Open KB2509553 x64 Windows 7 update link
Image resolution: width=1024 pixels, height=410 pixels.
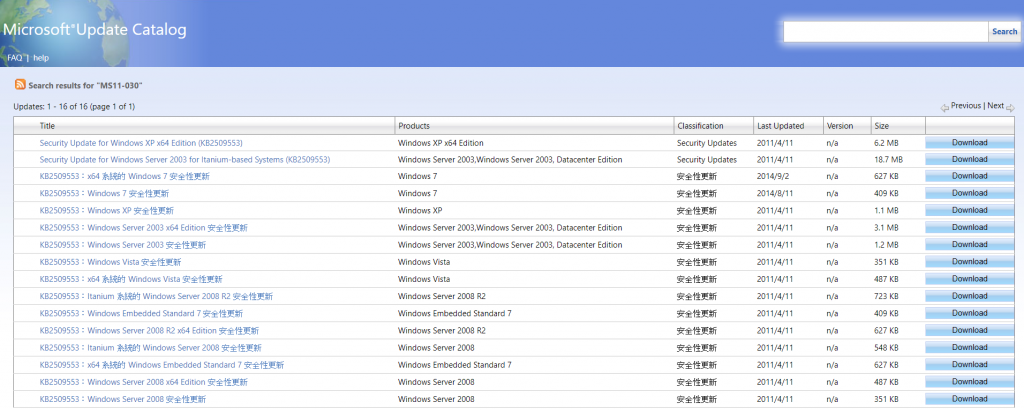coord(125,176)
